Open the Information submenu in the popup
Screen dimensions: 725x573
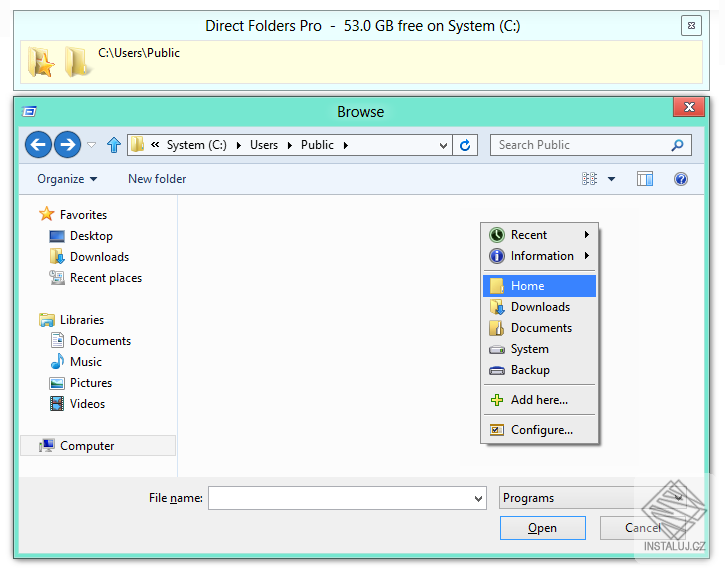[x=540, y=256]
